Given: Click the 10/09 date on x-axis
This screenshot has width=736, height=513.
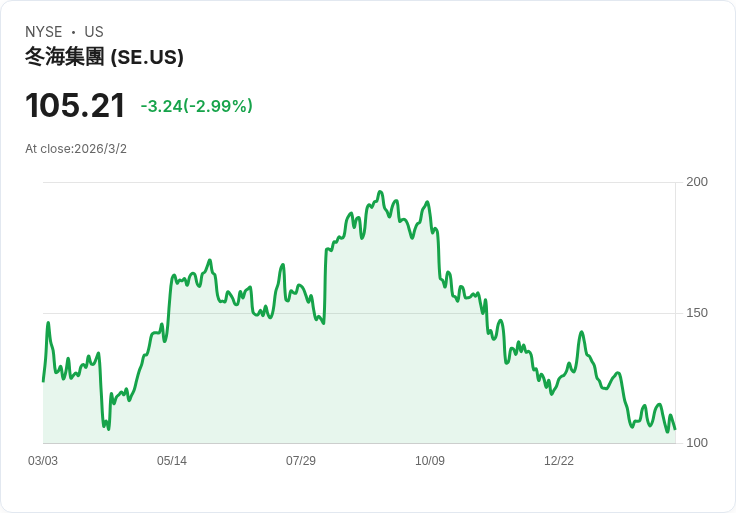Looking at the screenshot, I should point(430,461).
